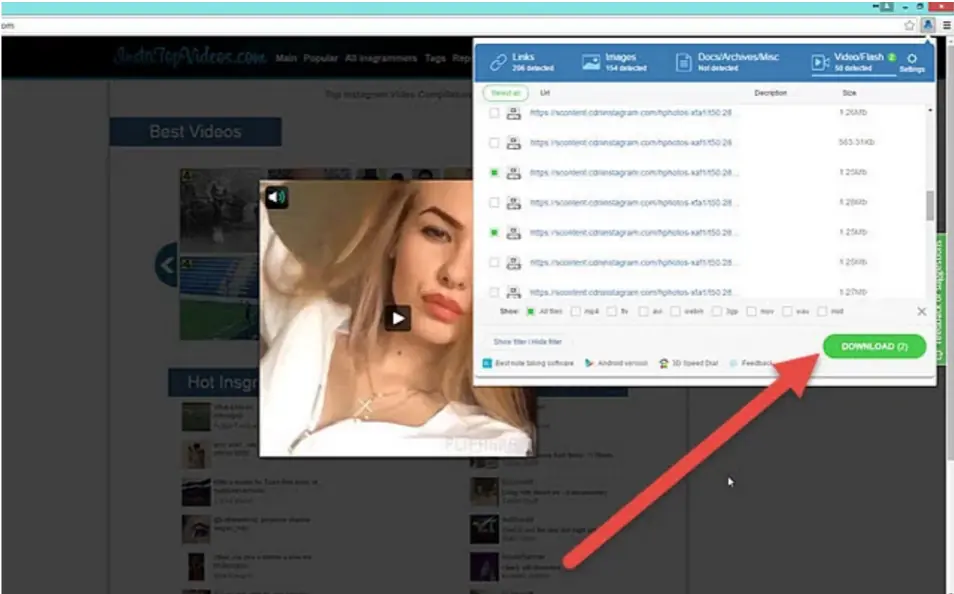Toggle the avi filter checkbox
Screen dimensions: 954x594
pos(644,312)
